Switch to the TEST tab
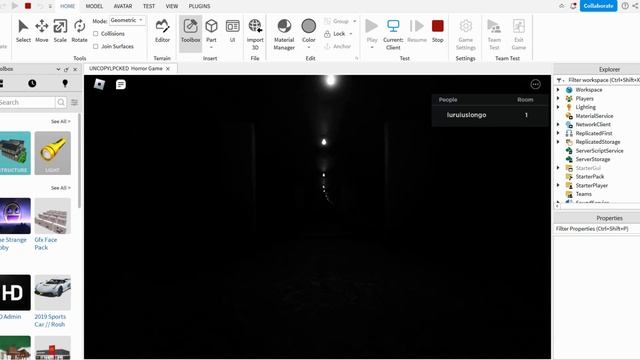Screen dimensions: 640x360 (x=149, y=6)
